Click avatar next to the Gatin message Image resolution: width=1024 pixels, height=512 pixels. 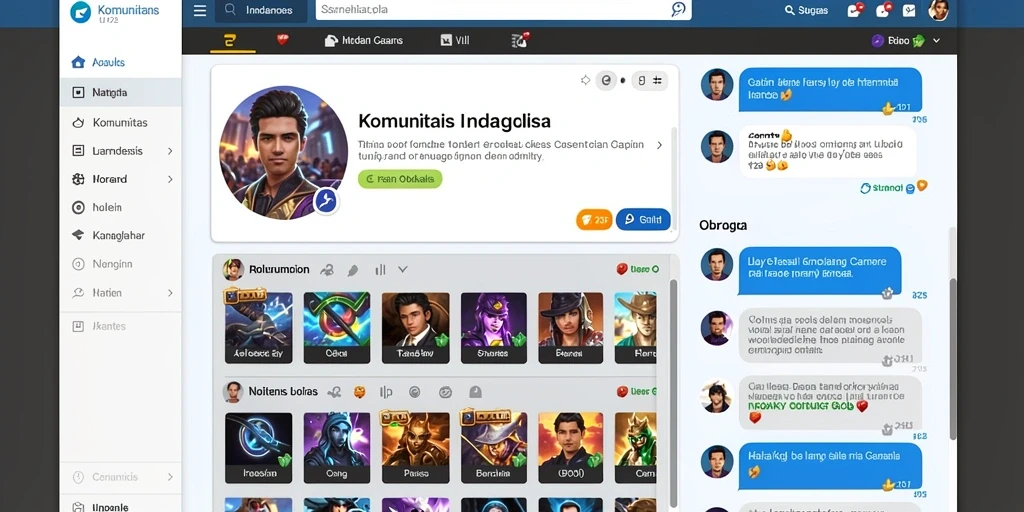[x=717, y=84]
